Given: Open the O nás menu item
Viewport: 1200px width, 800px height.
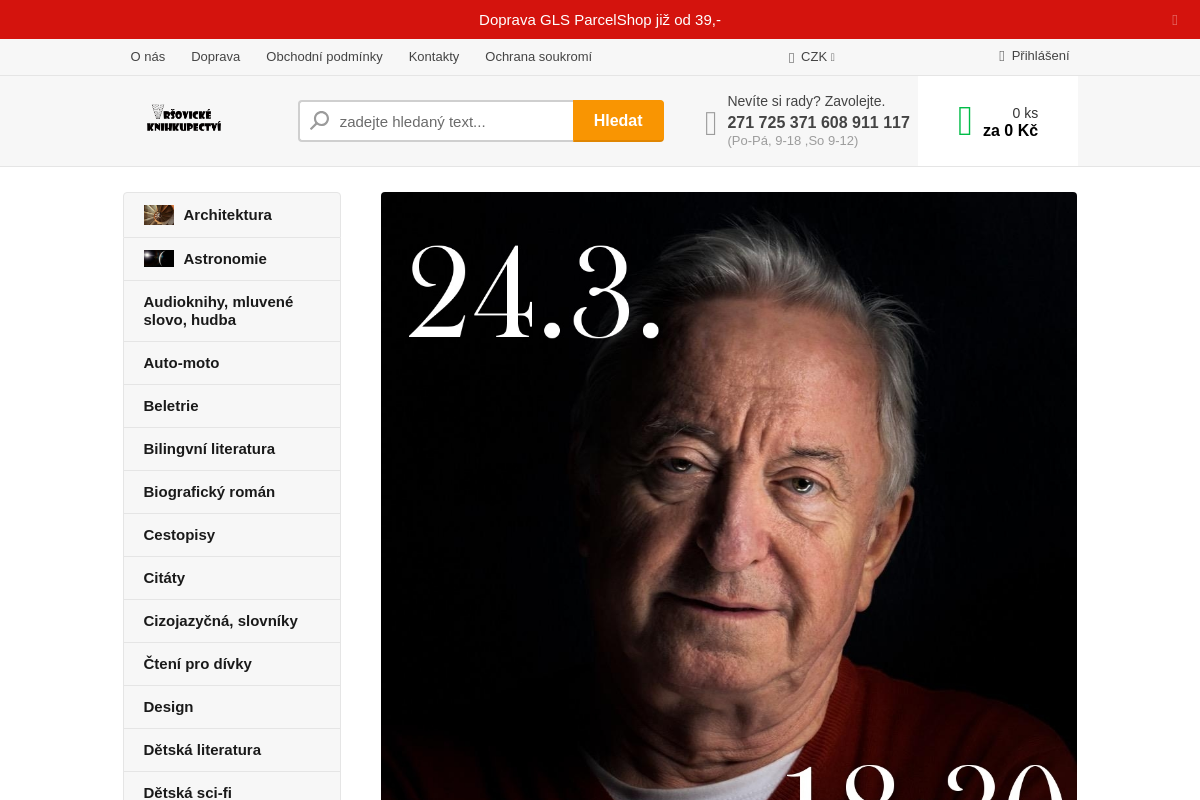Looking at the screenshot, I should pyautogui.click(x=147, y=57).
